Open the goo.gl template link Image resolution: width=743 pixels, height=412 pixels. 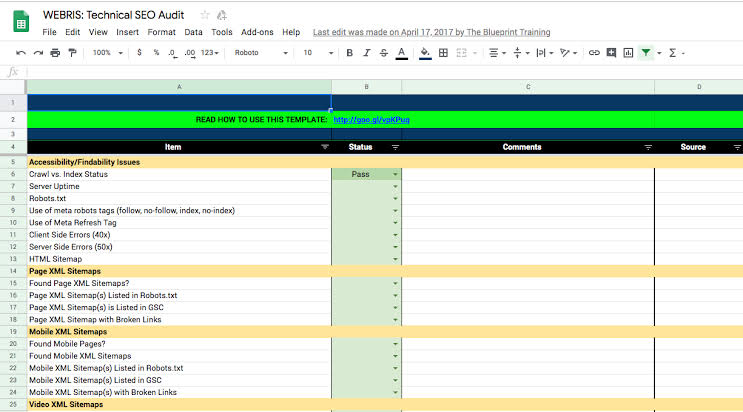pos(371,120)
